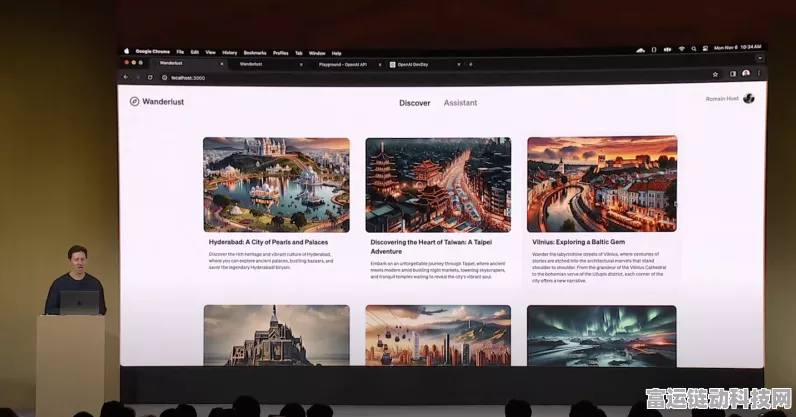The width and height of the screenshot is (796, 417).
Task: Open the View menu
Action: (x=210, y=52)
